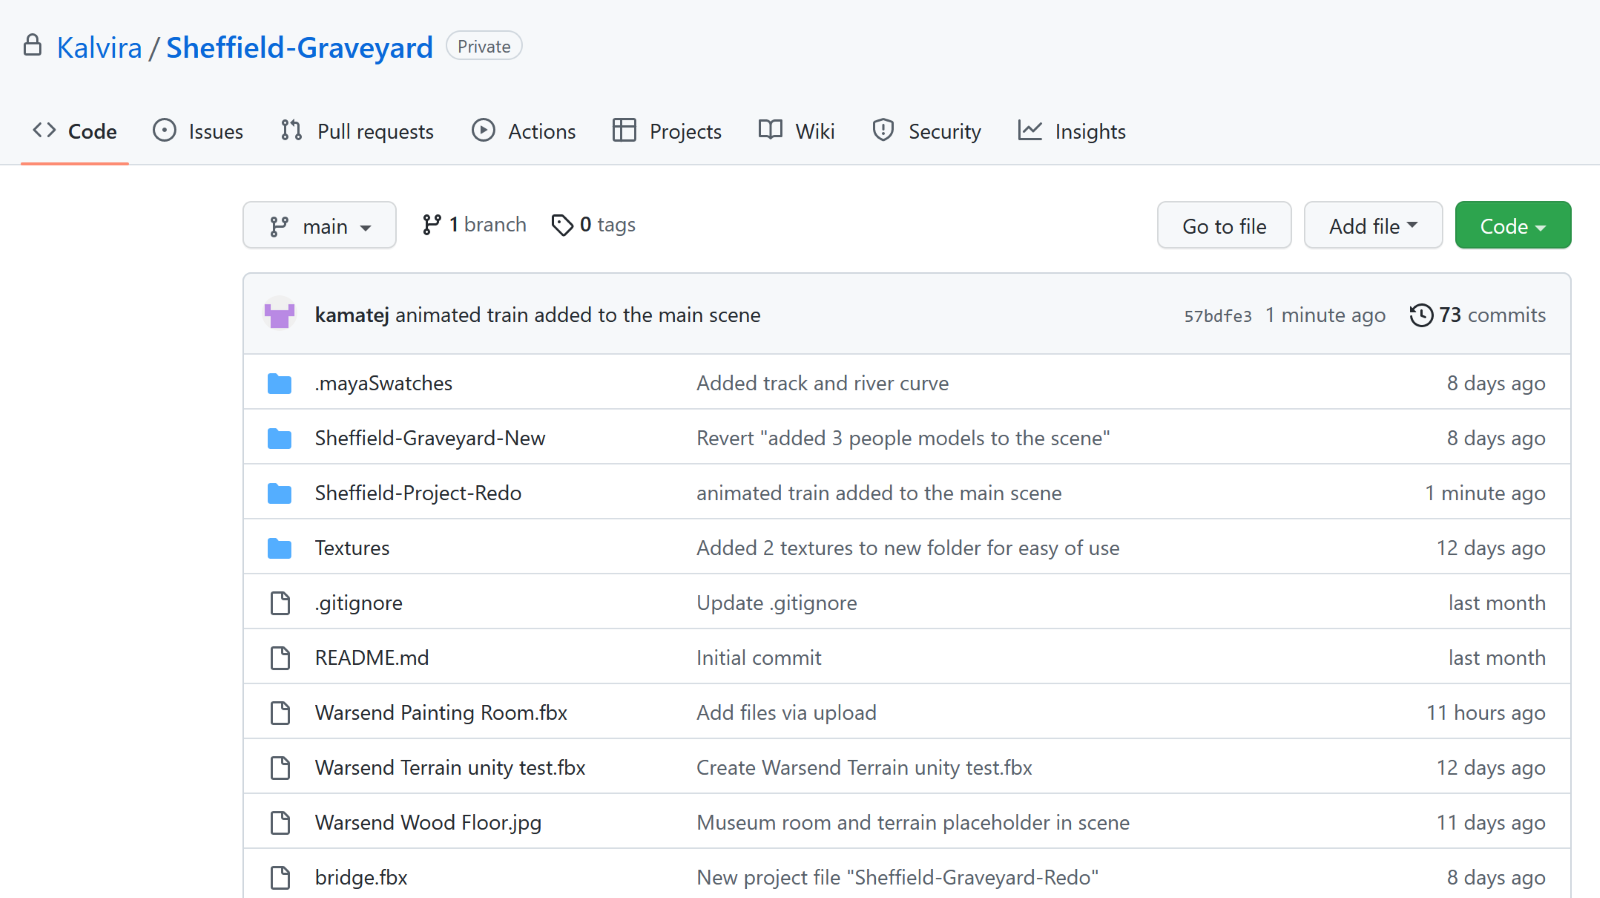The width and height of the screenshot is (1600, 898).
Task: Click the Go to file button
Action: tap(1224, 226)
